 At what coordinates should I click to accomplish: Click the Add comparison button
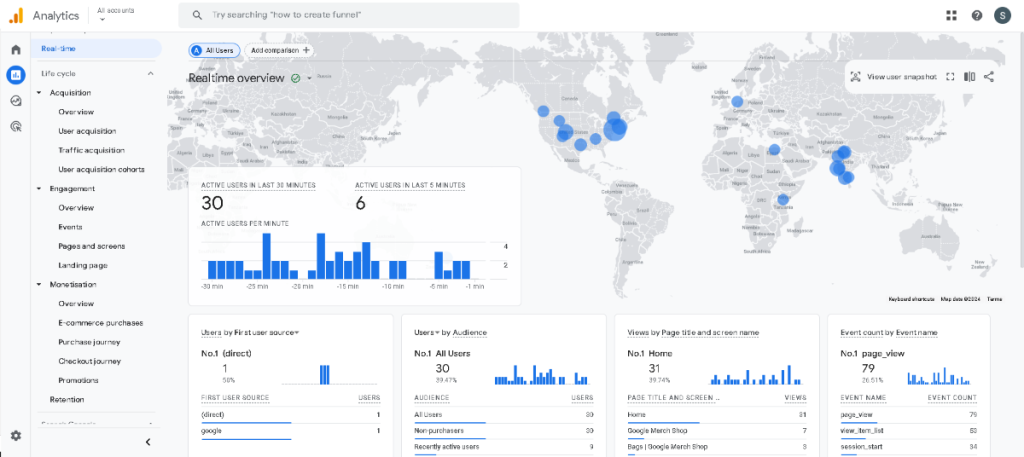click(280, 50)
